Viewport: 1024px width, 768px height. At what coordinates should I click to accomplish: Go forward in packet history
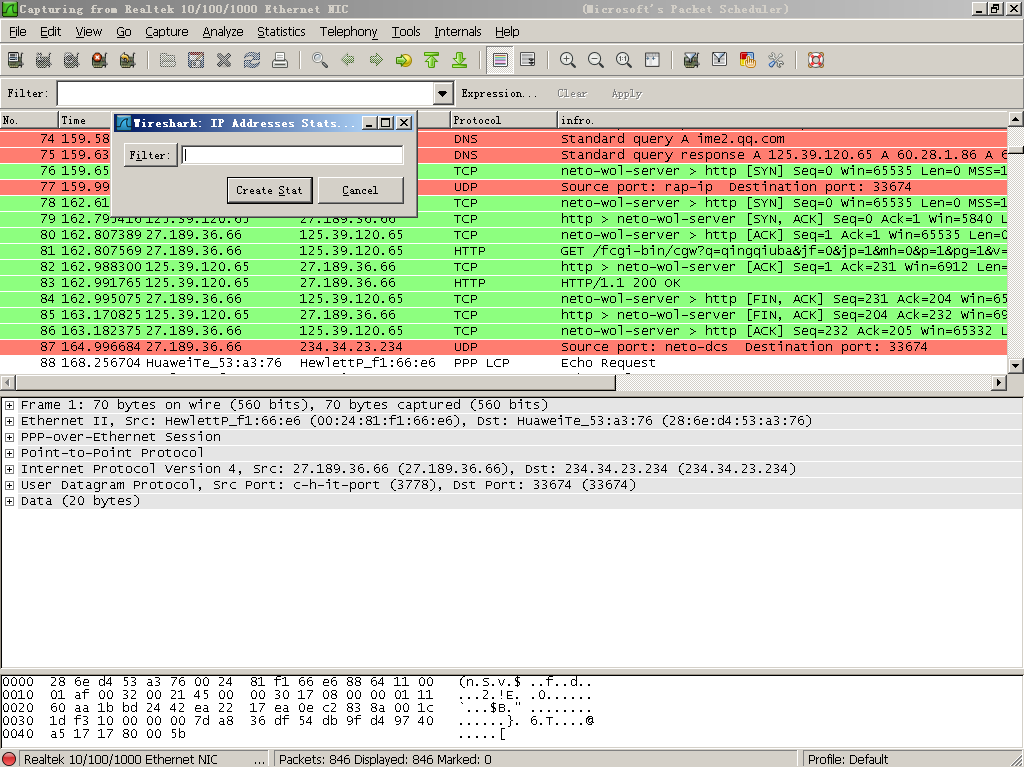[x=376, y=60]
